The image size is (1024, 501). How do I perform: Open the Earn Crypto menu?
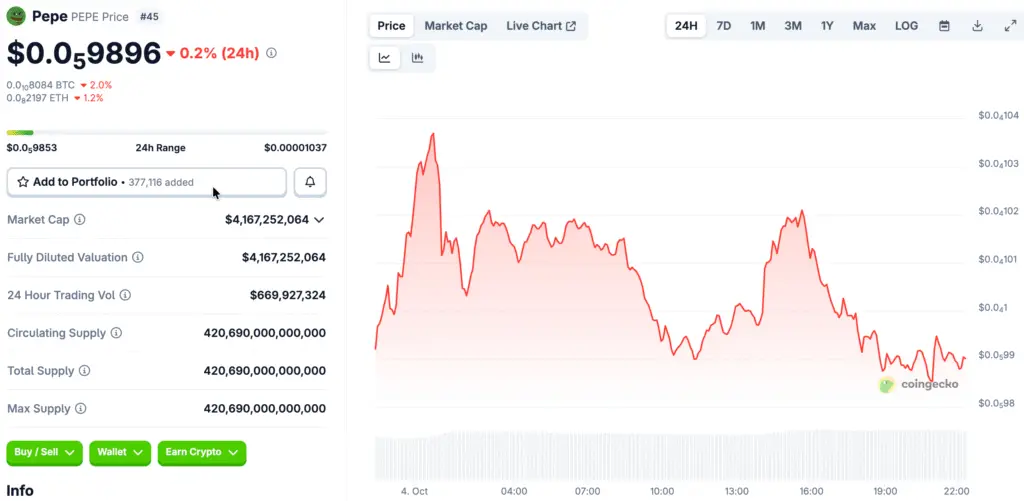pyautogui.click(x=201, y=453)
